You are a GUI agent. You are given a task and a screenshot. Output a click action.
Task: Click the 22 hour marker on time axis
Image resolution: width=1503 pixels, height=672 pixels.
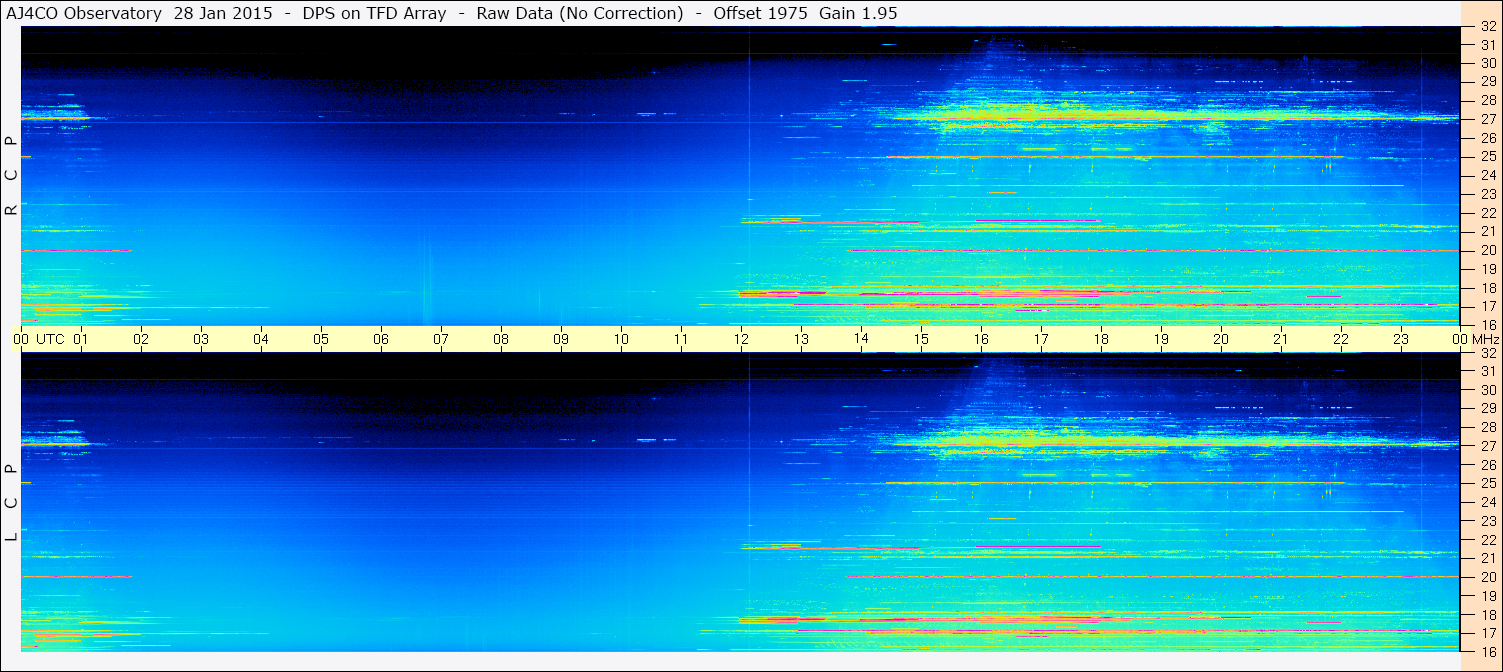coord(1341,339)
